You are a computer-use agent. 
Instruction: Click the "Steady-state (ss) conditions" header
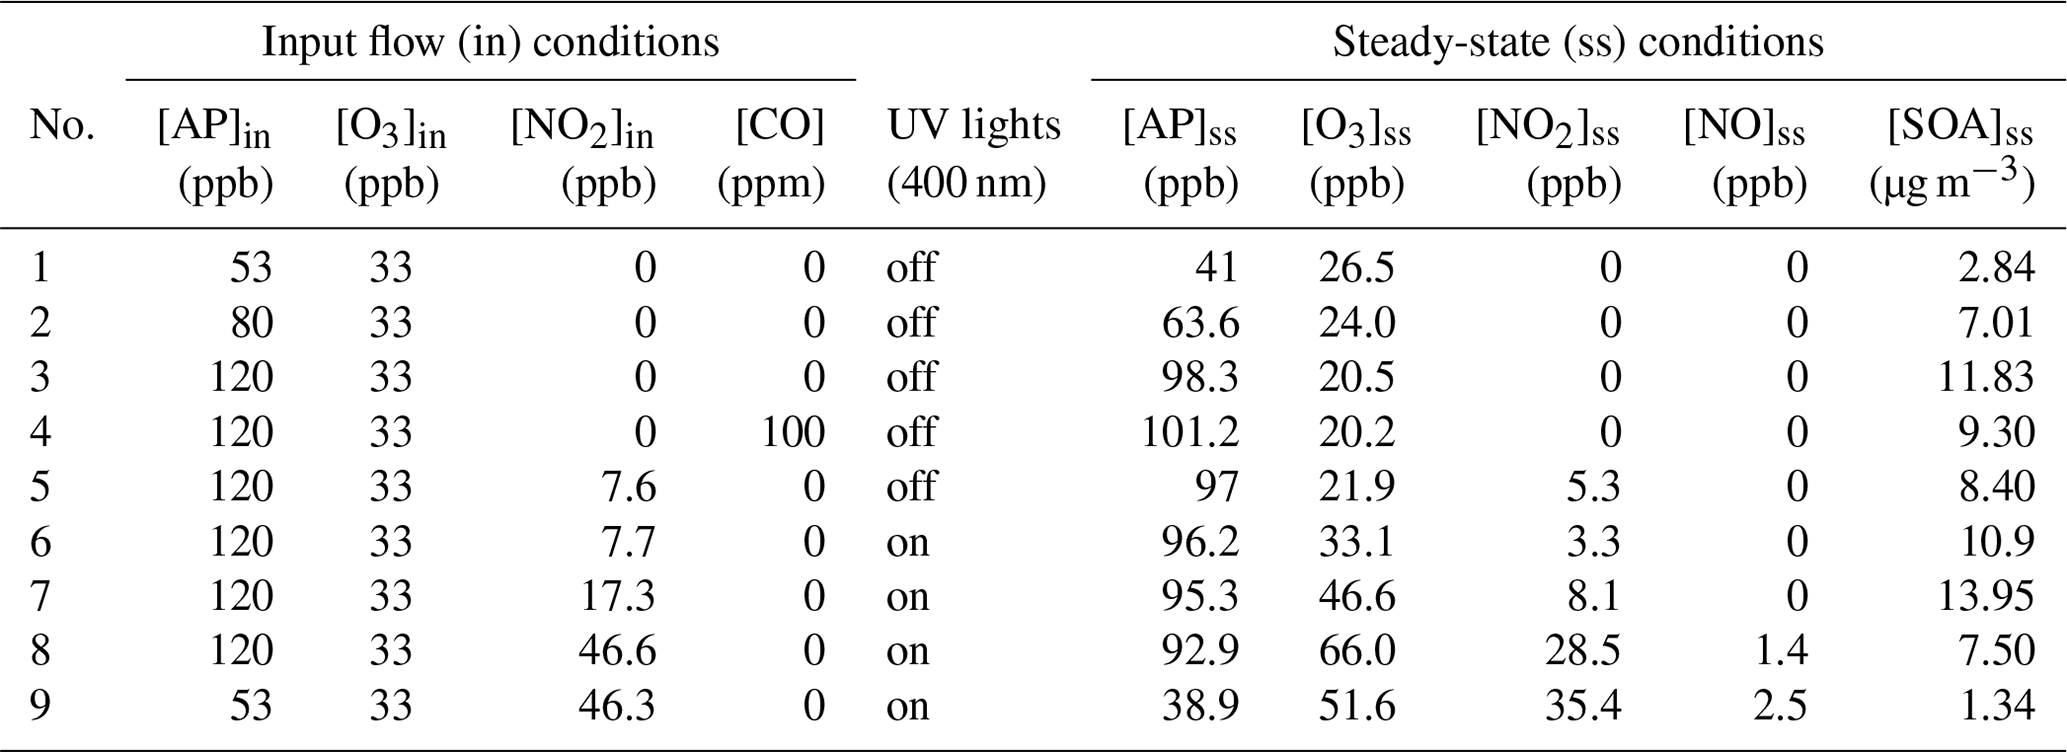coord(1577,43)
